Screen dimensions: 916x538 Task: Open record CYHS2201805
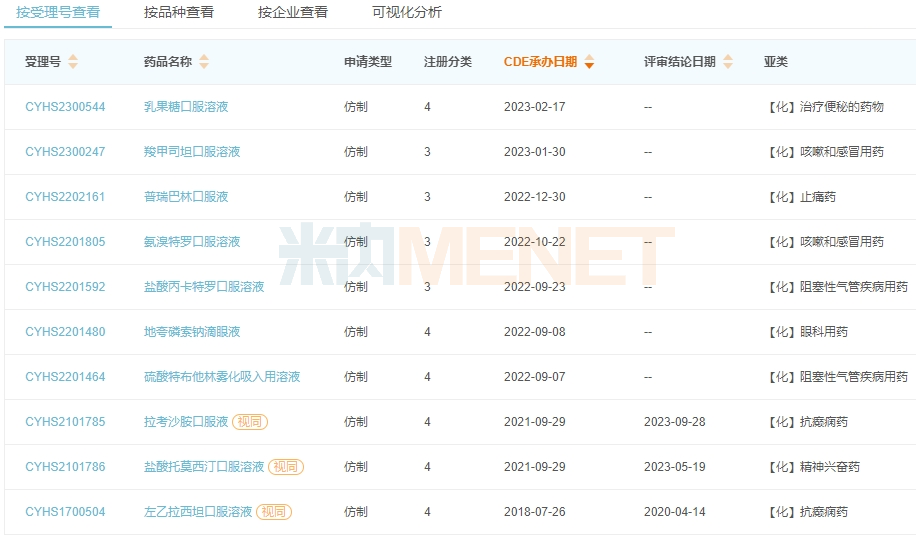point(65,242)
